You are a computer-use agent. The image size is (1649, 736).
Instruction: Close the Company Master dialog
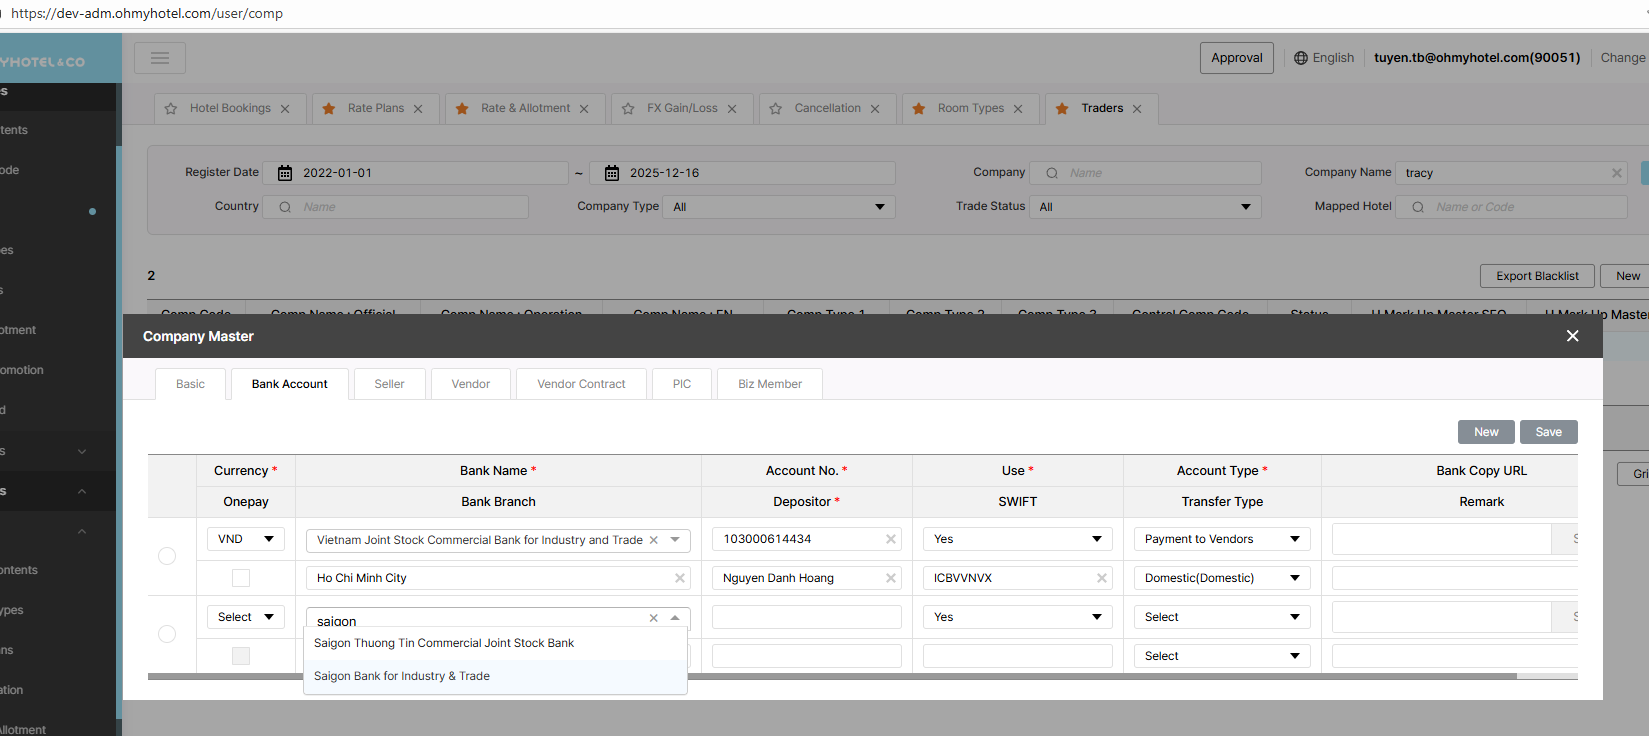(1572, 336)
